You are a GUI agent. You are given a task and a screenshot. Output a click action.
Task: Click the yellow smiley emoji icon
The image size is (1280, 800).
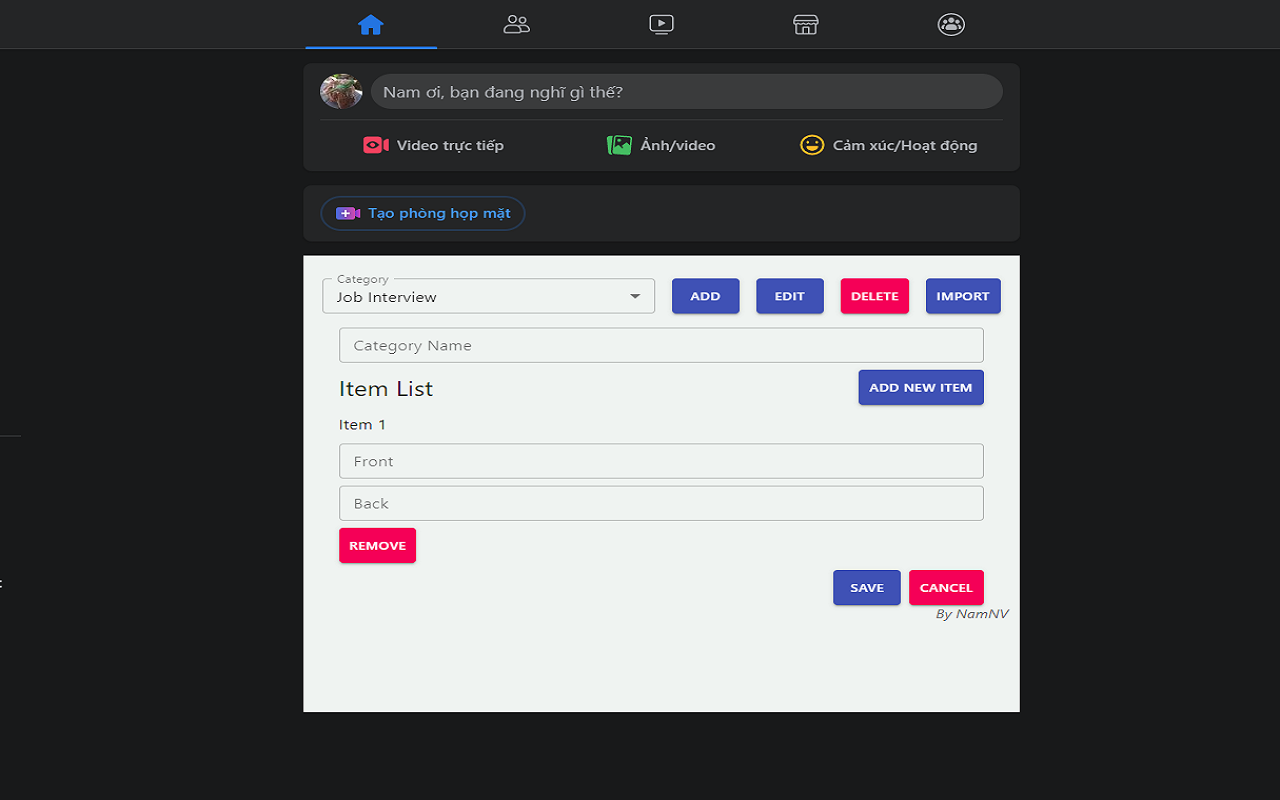812,145
